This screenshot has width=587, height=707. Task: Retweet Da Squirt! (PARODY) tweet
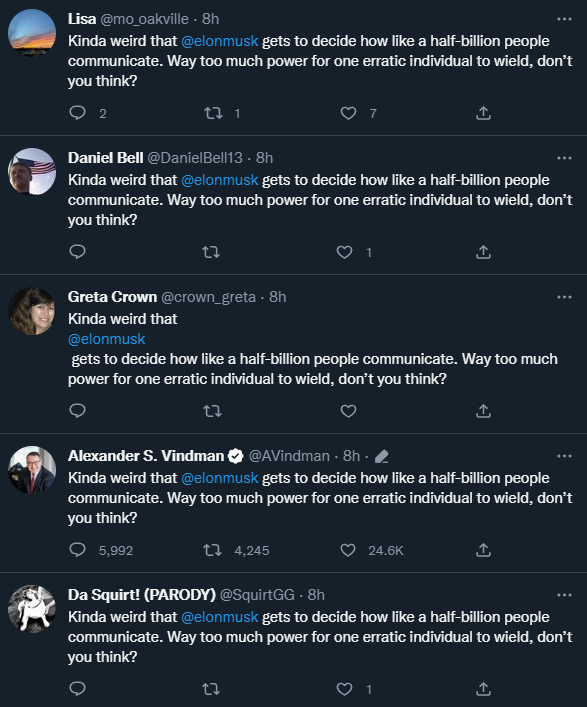coord(211,689)
